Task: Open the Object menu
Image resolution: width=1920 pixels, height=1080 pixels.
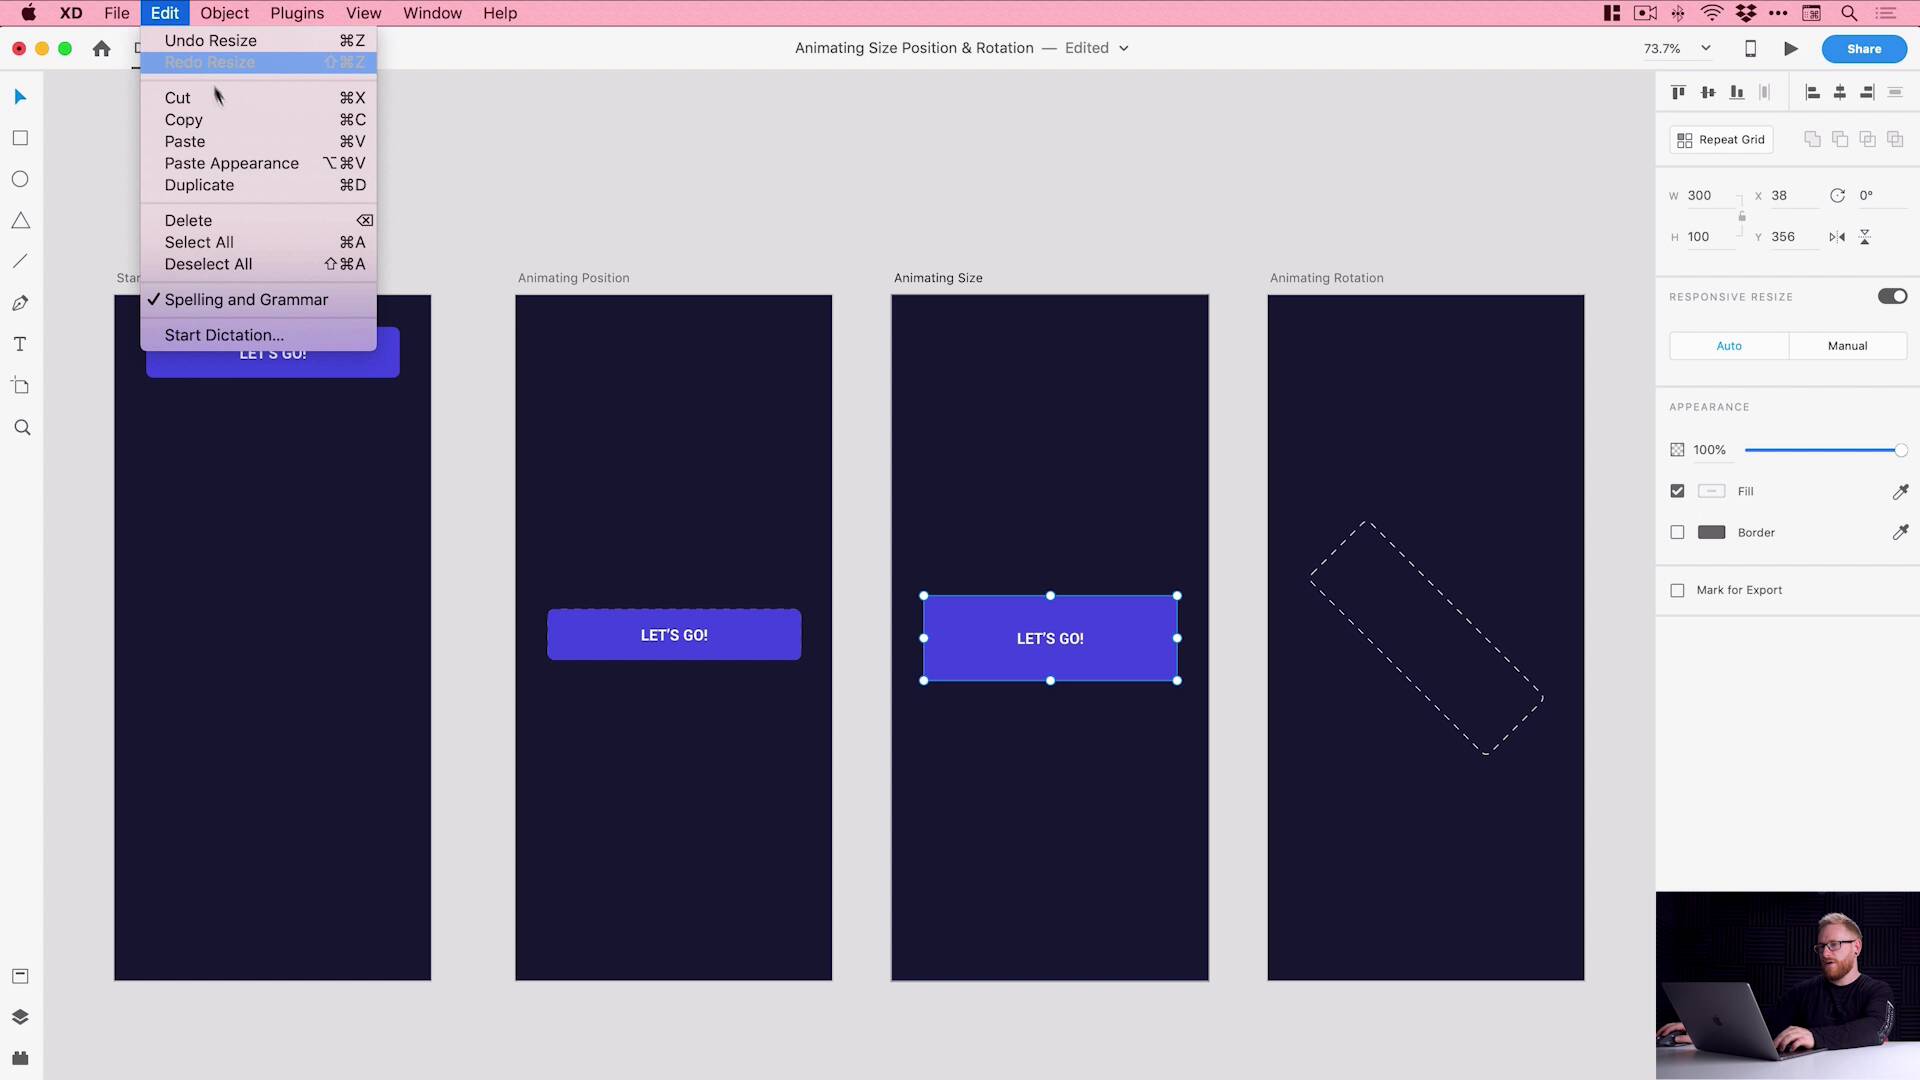Action: pyautogui.click(x=224, y=13)
